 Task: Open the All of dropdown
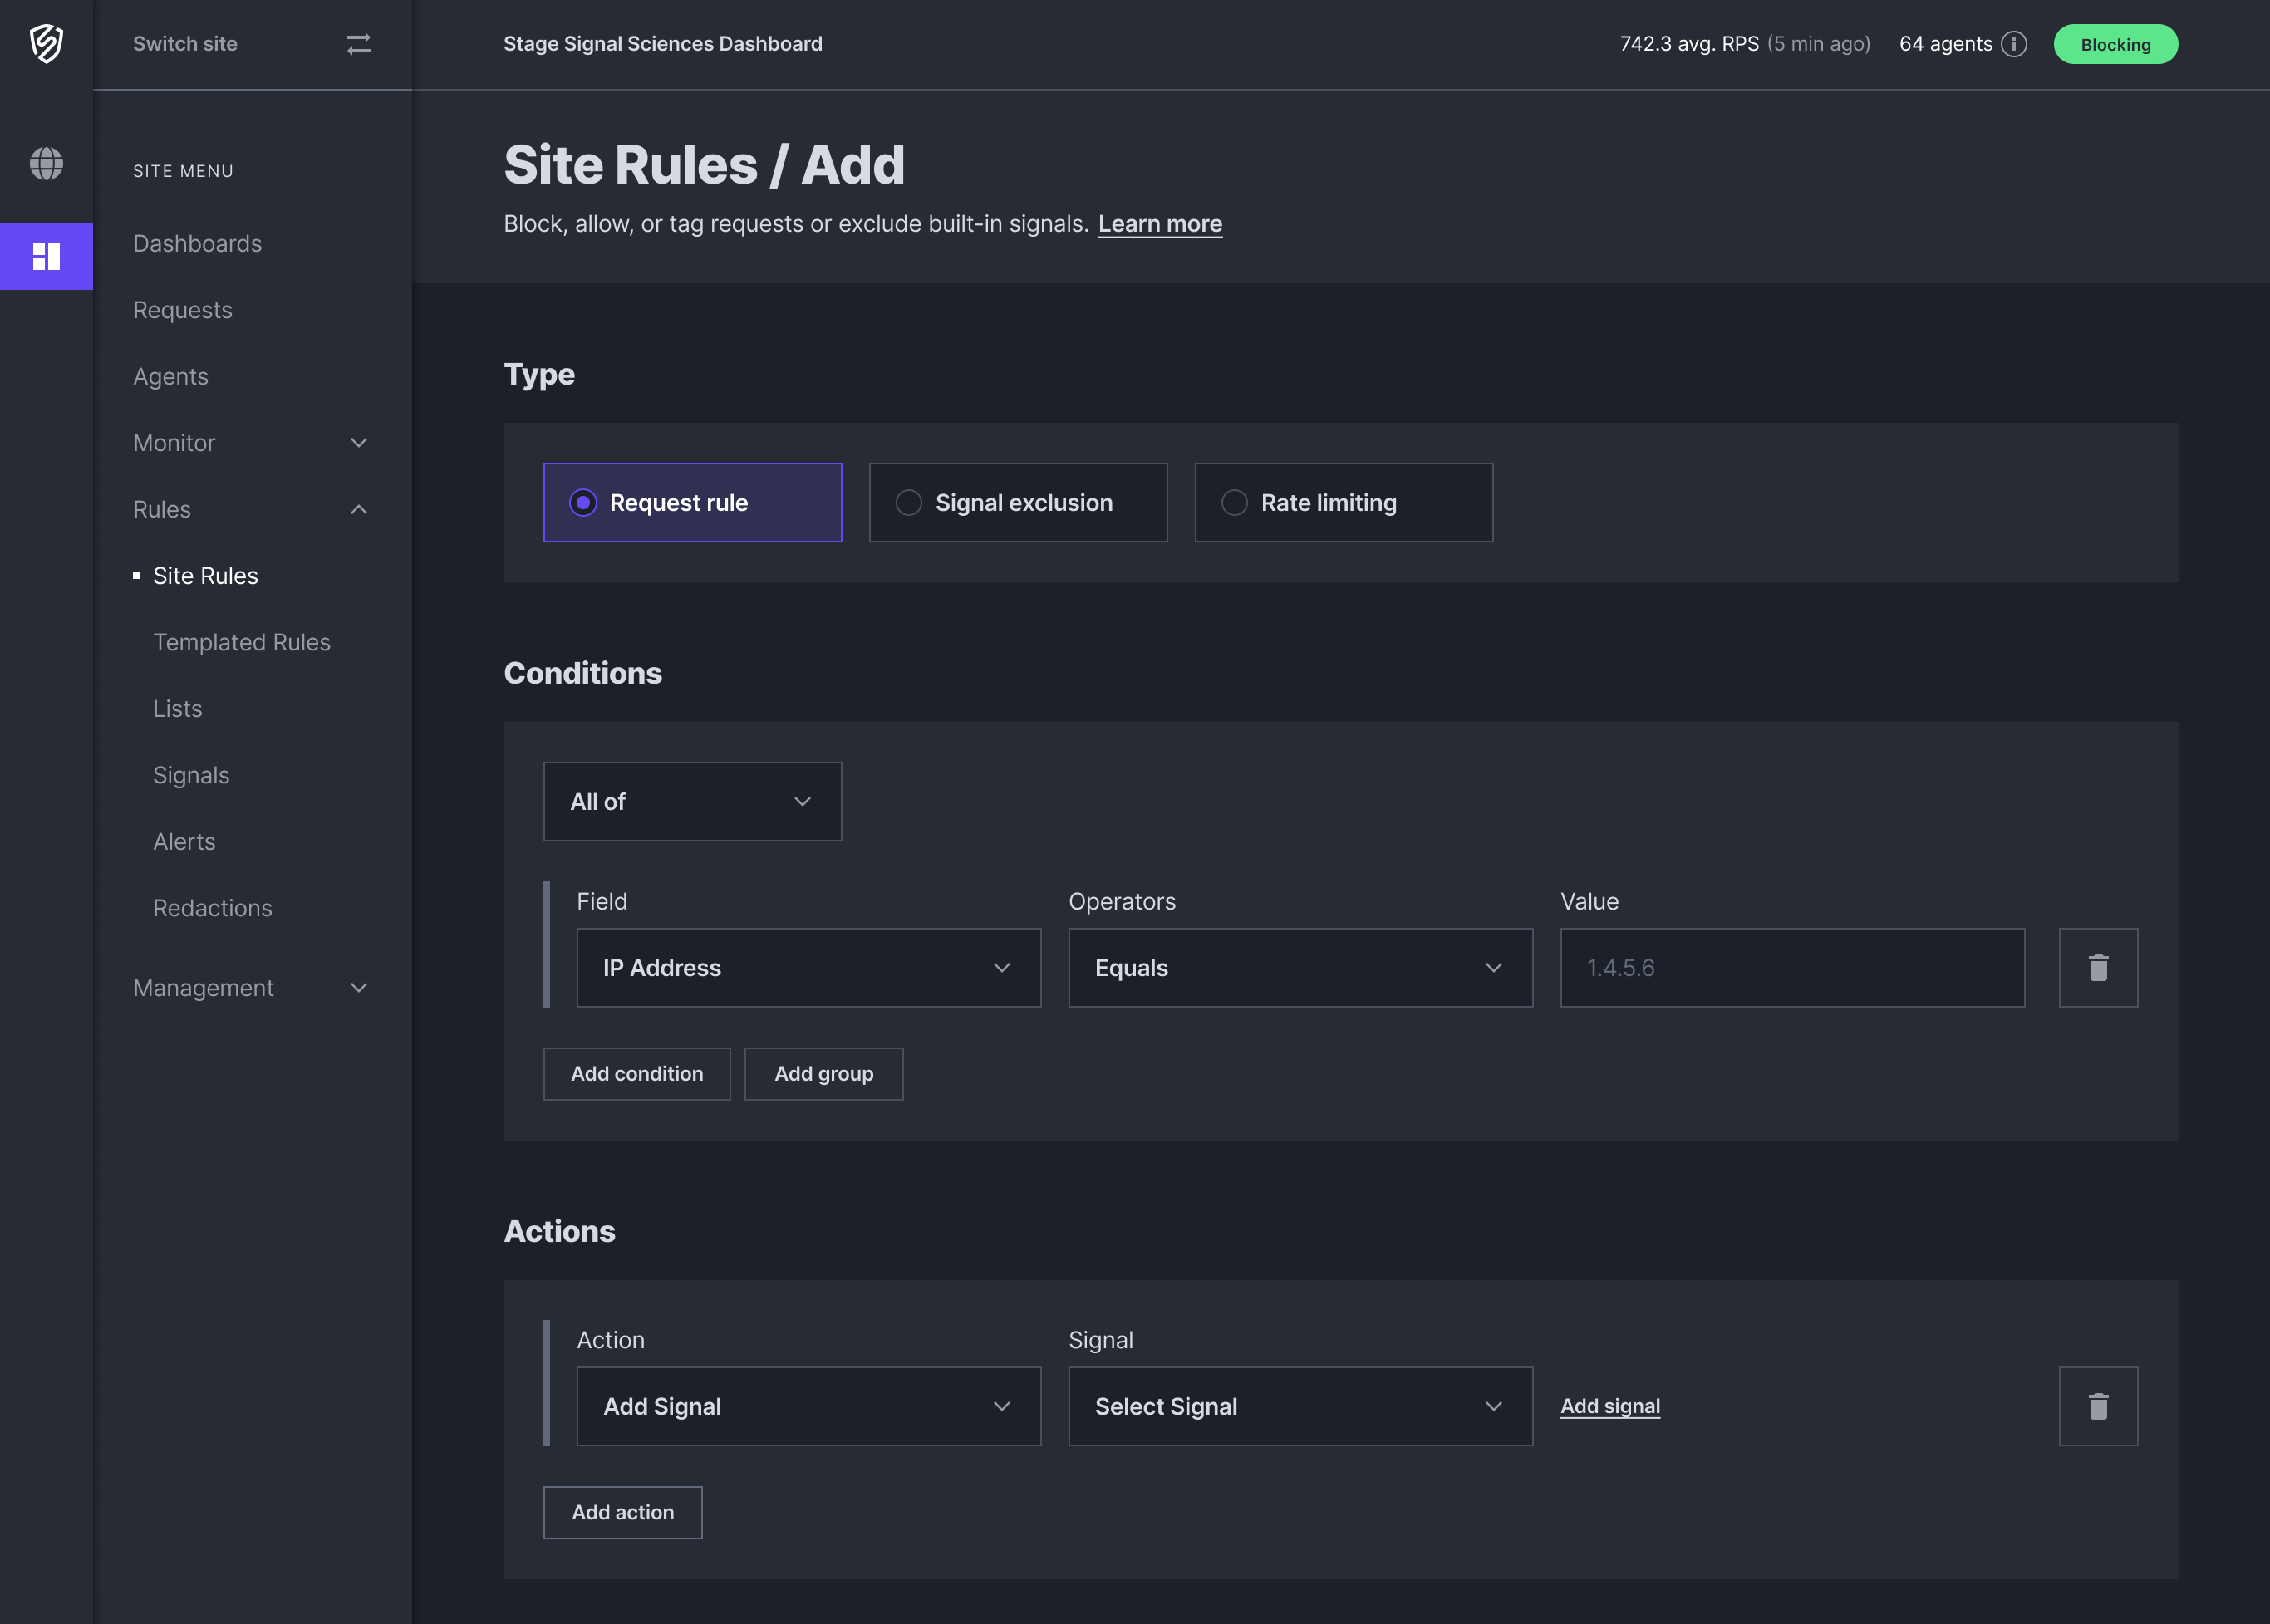(x=692, y=801)
